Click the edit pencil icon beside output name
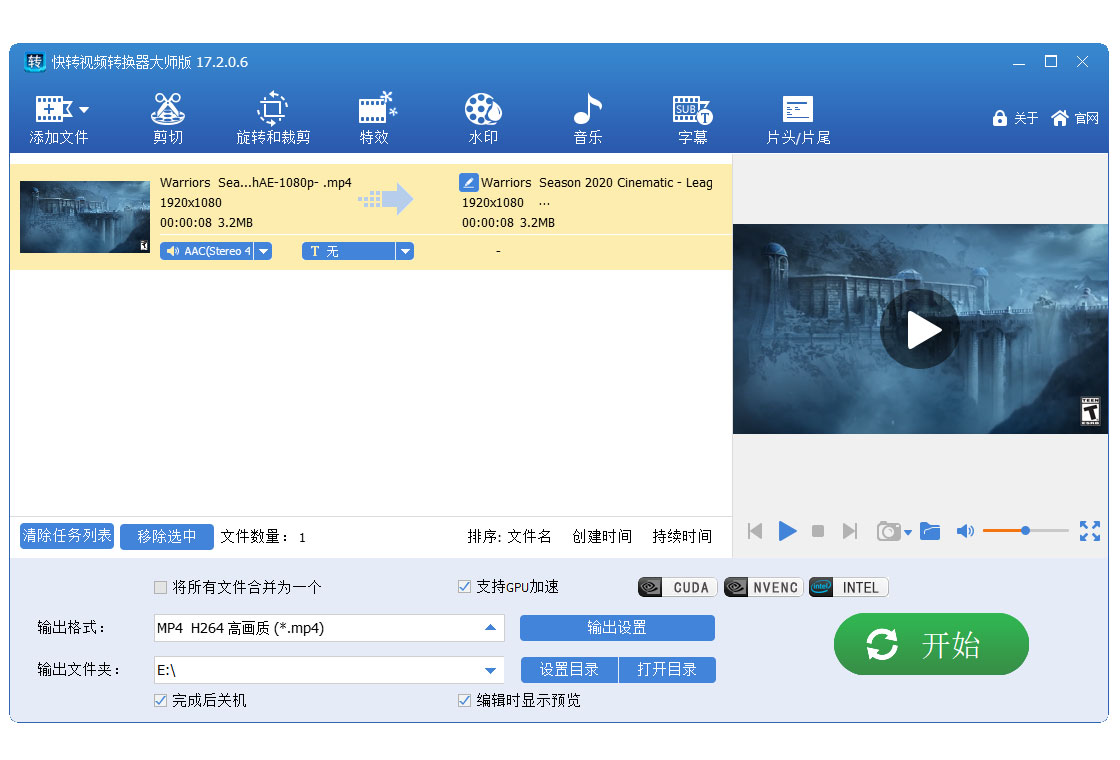 coord(468,182)
